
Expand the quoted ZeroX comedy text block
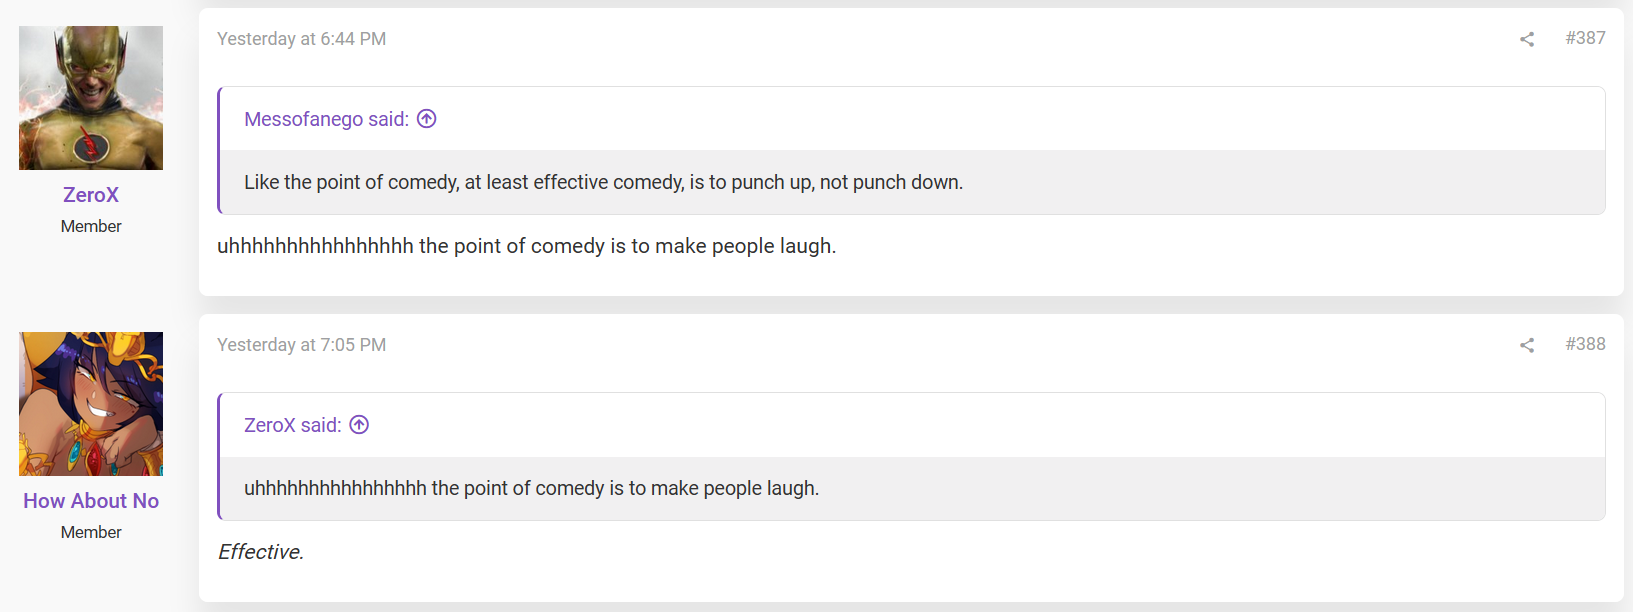tap(912, 488)
